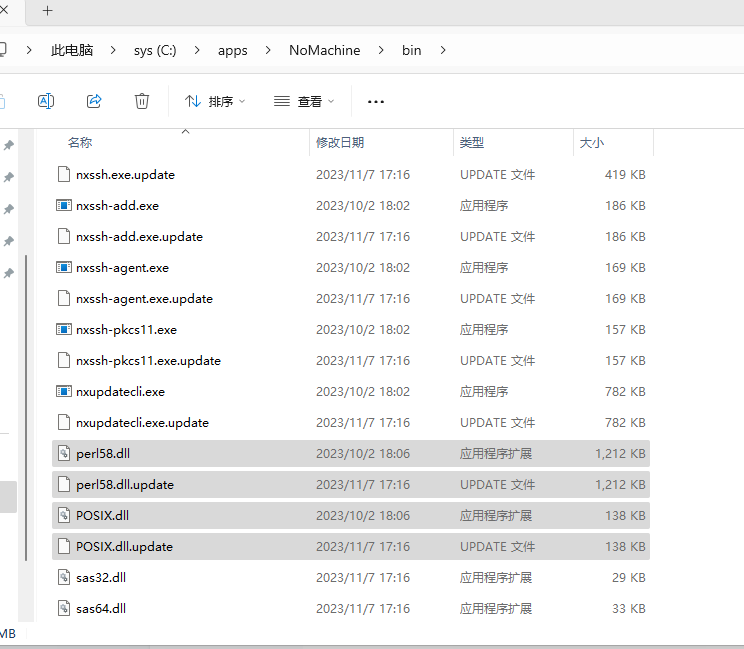Select file icon of nxssh-add.exe.update
Image resolution: width=744 pixels, height=649 pixels.
click(x=64, y=236)
